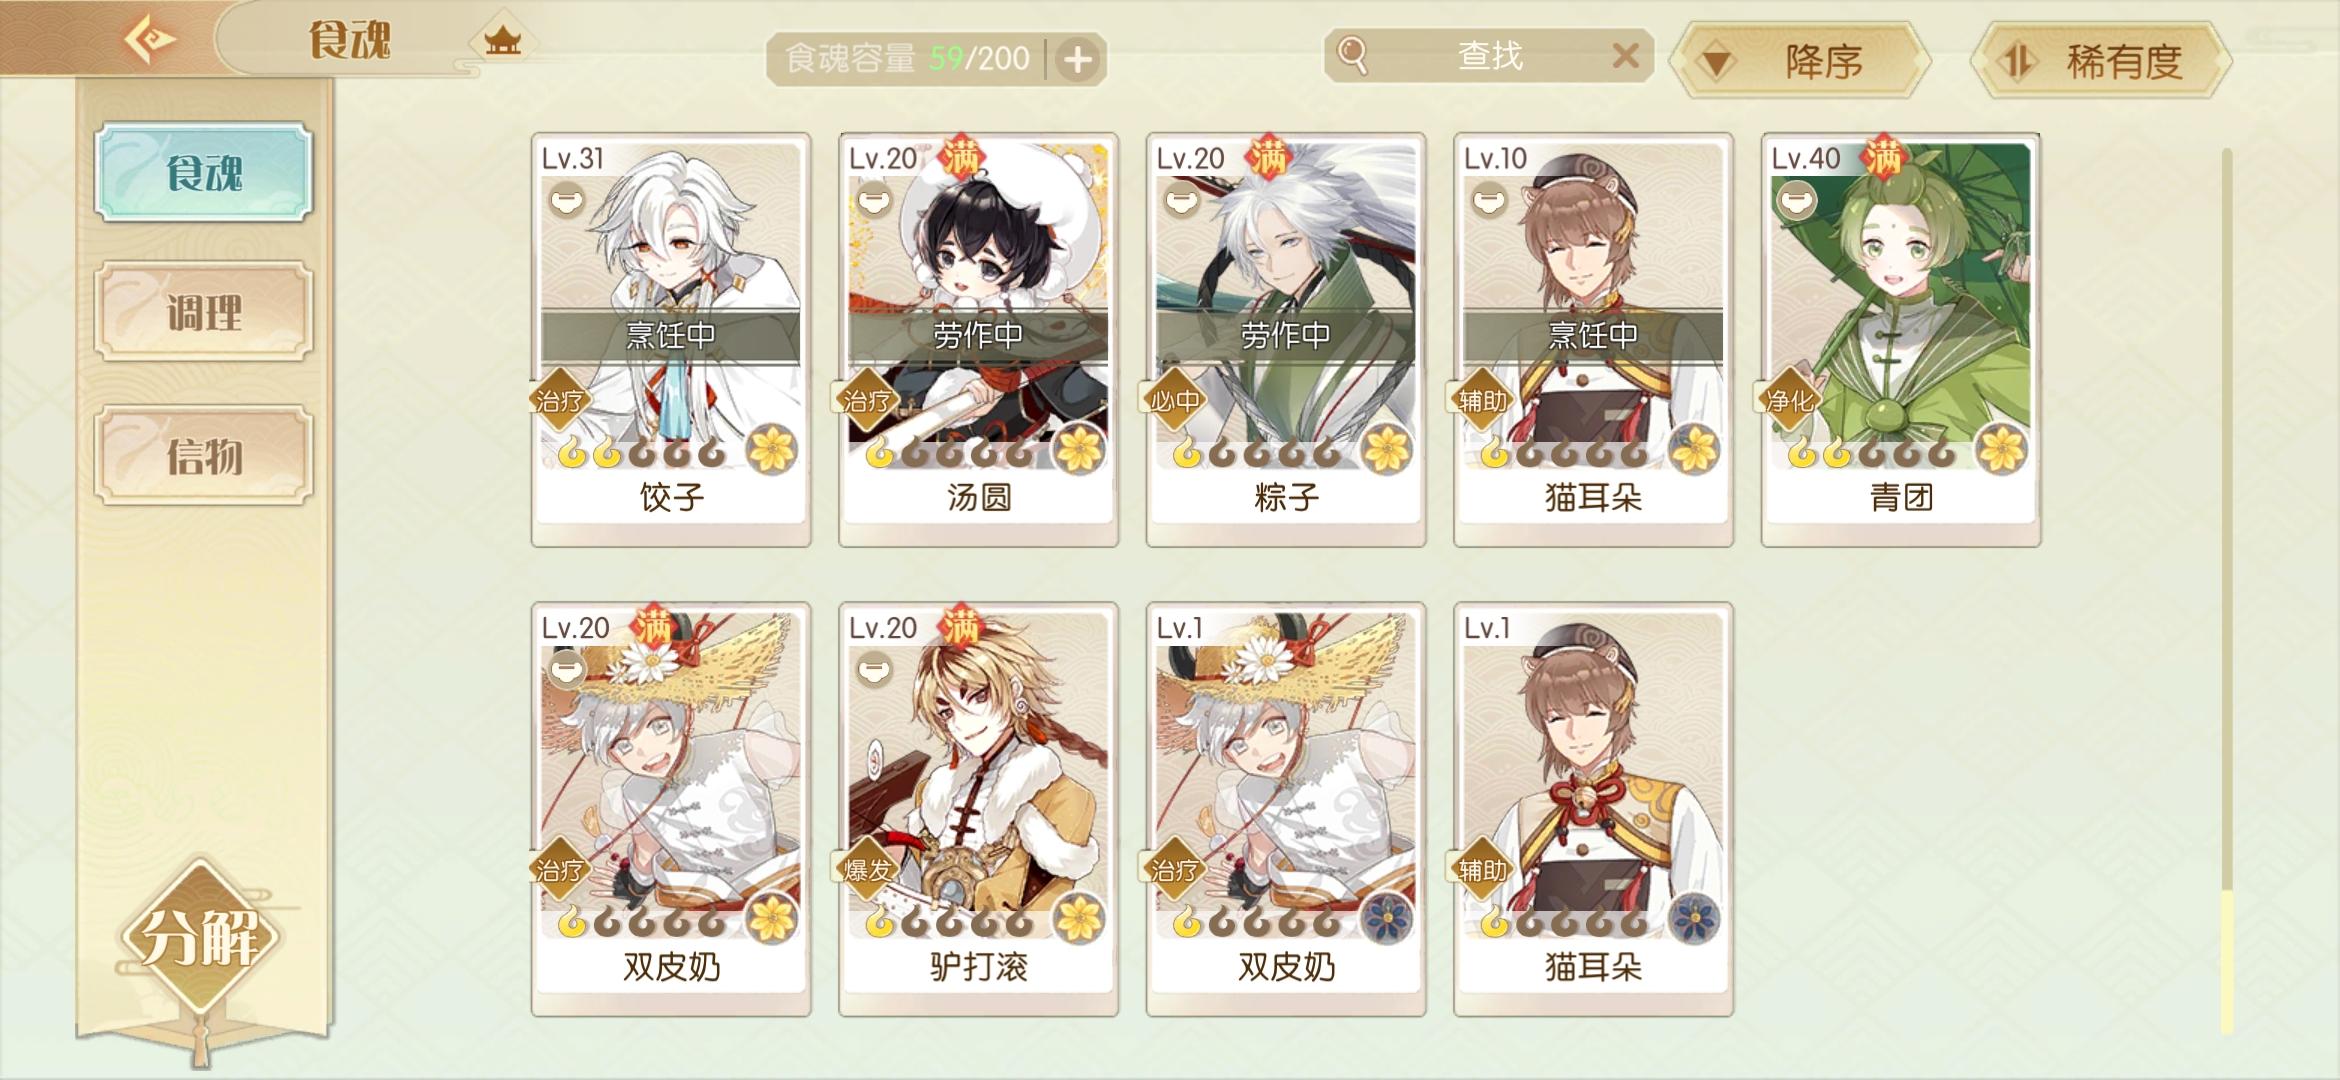The height and width of the screenshot is (1080, 2340).
Task: Tap blue flower emblem on Lv.1 猫耳朵
Action: click(x=1694, y=917)
